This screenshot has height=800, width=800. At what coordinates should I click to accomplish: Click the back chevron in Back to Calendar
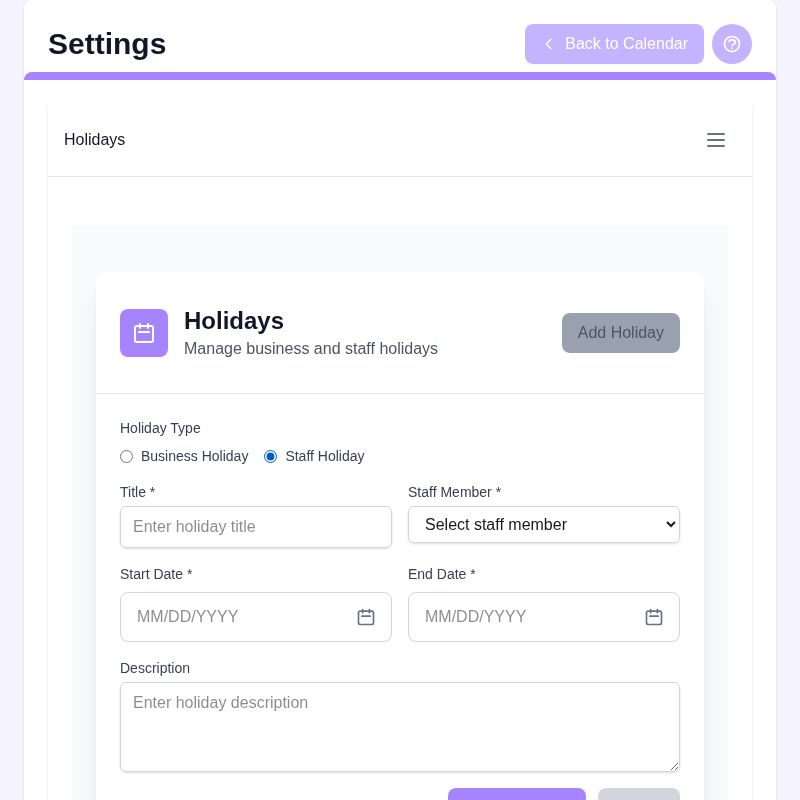click(548, 44)
